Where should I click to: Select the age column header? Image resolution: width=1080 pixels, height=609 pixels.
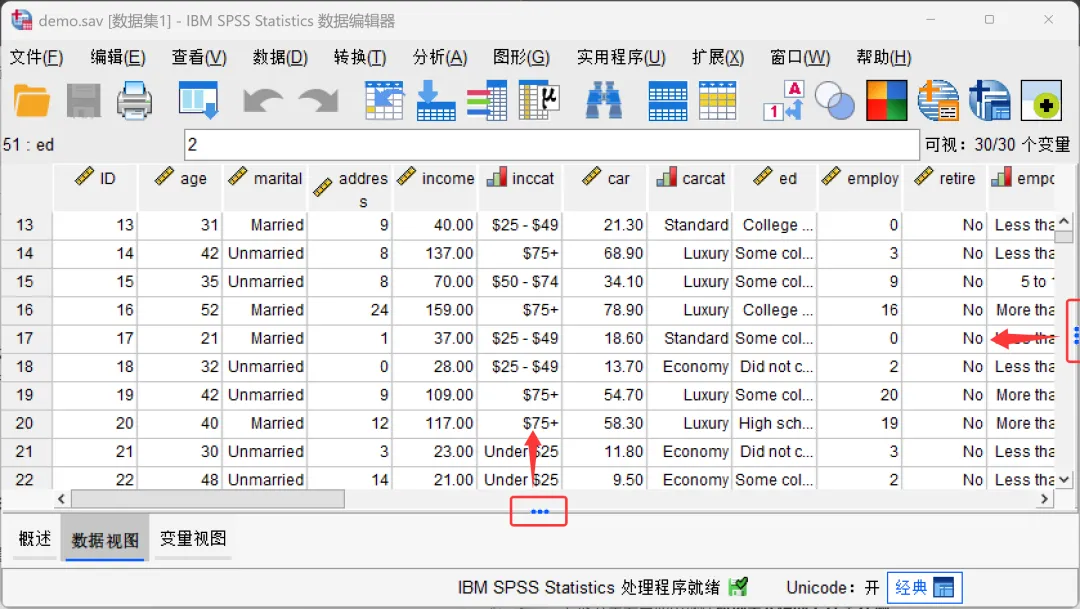pos(180,187)
